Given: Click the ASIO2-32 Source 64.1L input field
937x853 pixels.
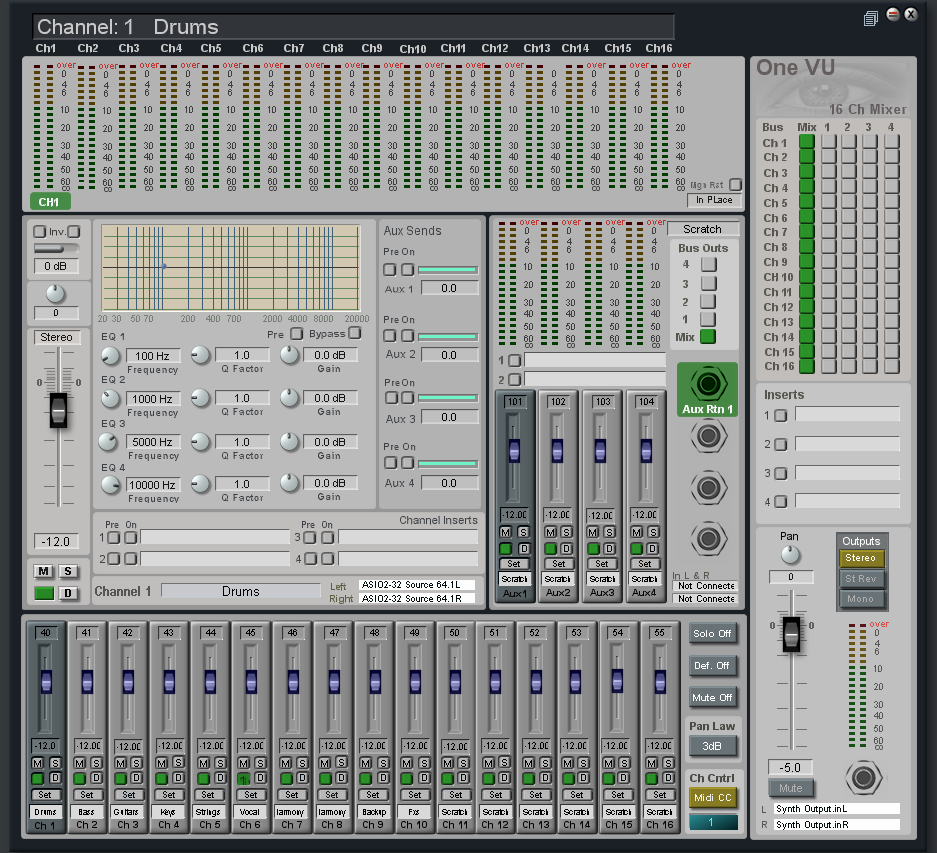Looking at the screenshot, I should 420,585.
